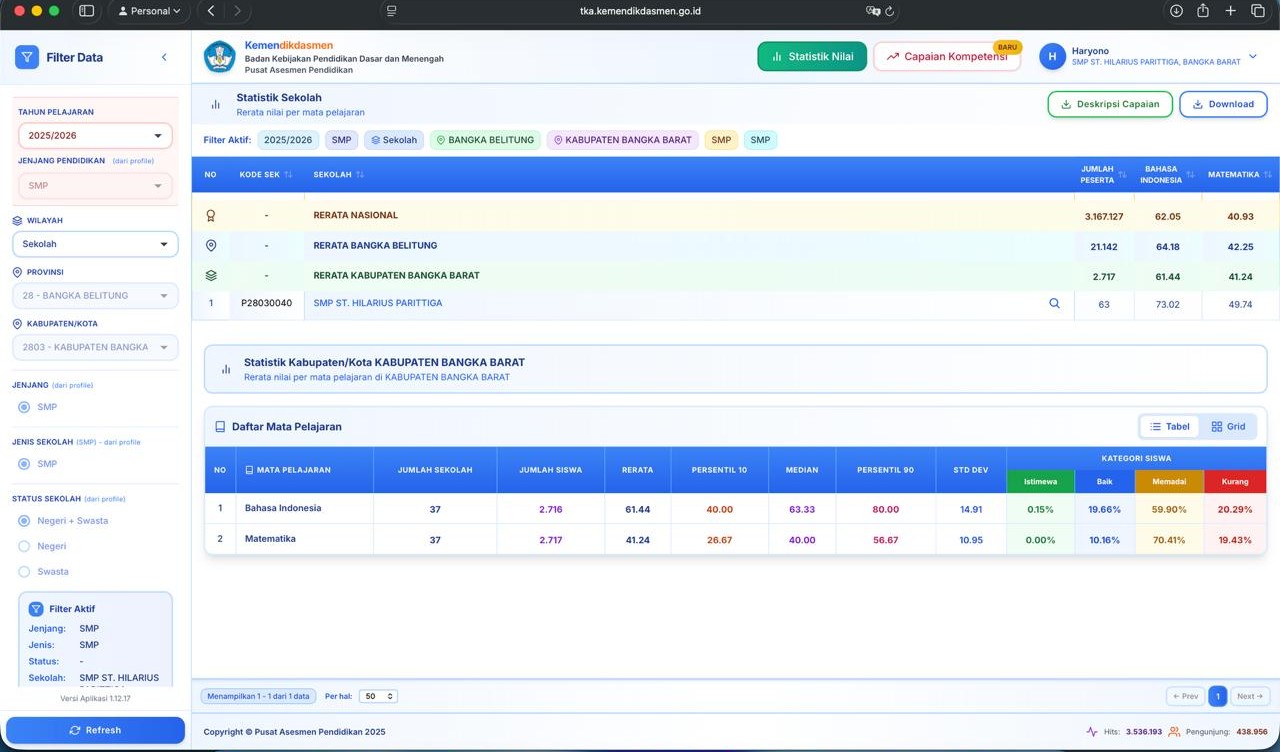Click the Filter Data funnel icon
The image size is (1280, 752).
(27, 57)
